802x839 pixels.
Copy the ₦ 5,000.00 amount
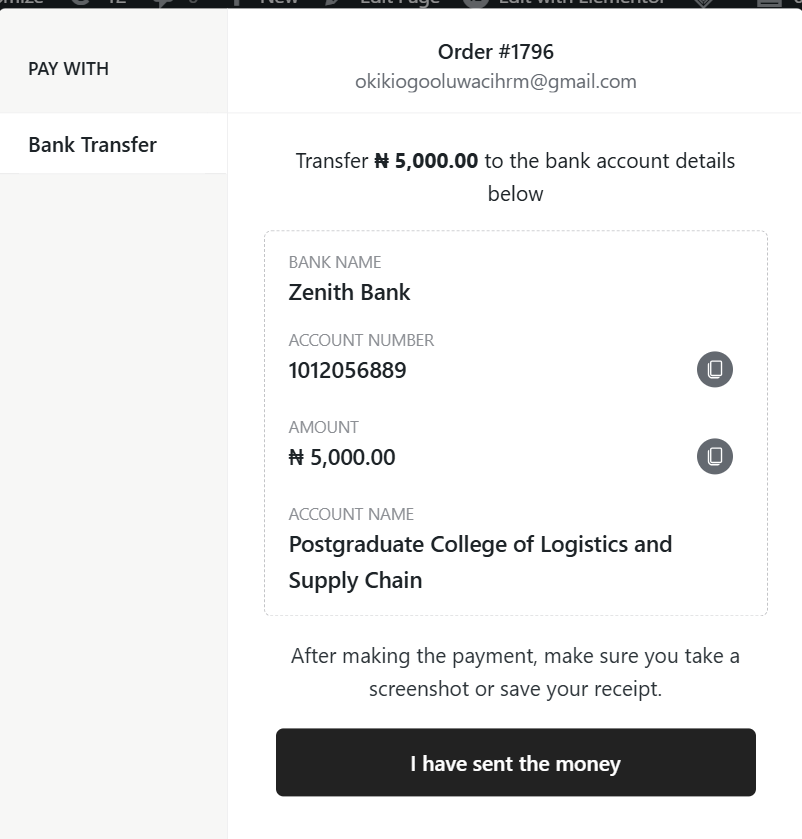tap(714, 456)
